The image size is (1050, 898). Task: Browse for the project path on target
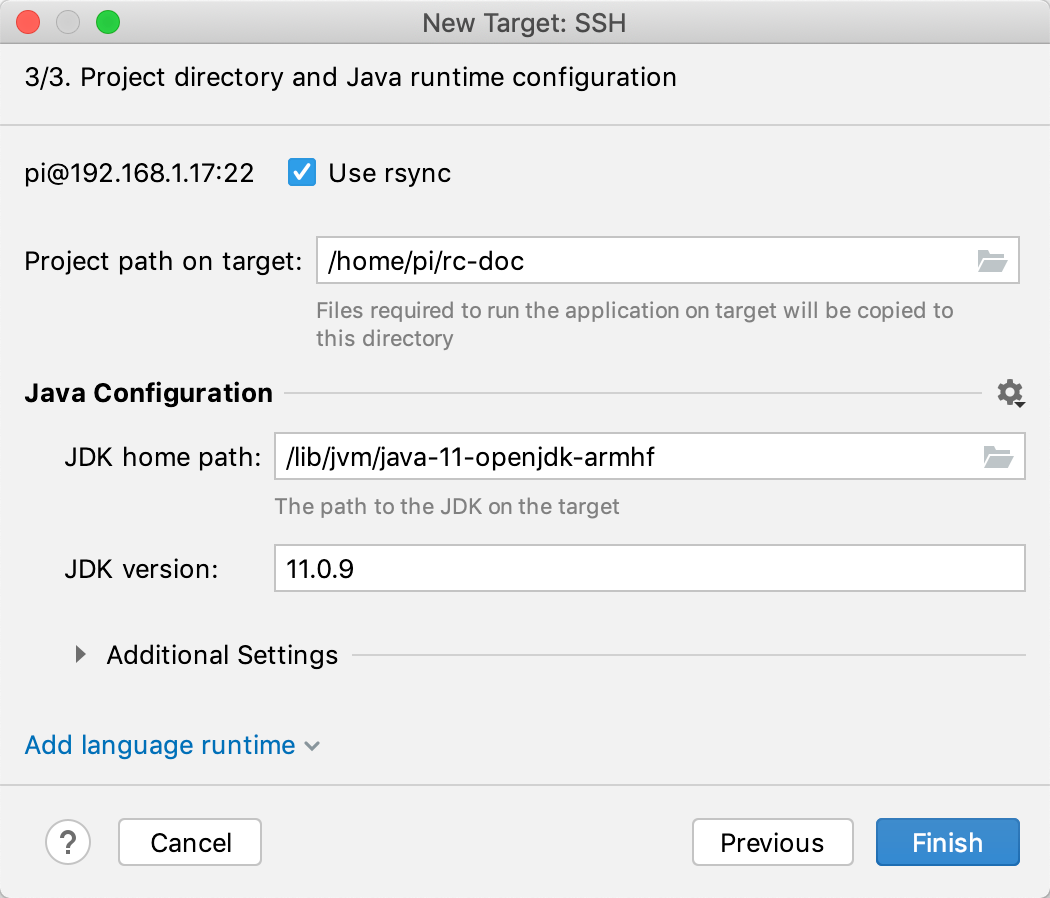pyautogui.click(x=992, y=261)
